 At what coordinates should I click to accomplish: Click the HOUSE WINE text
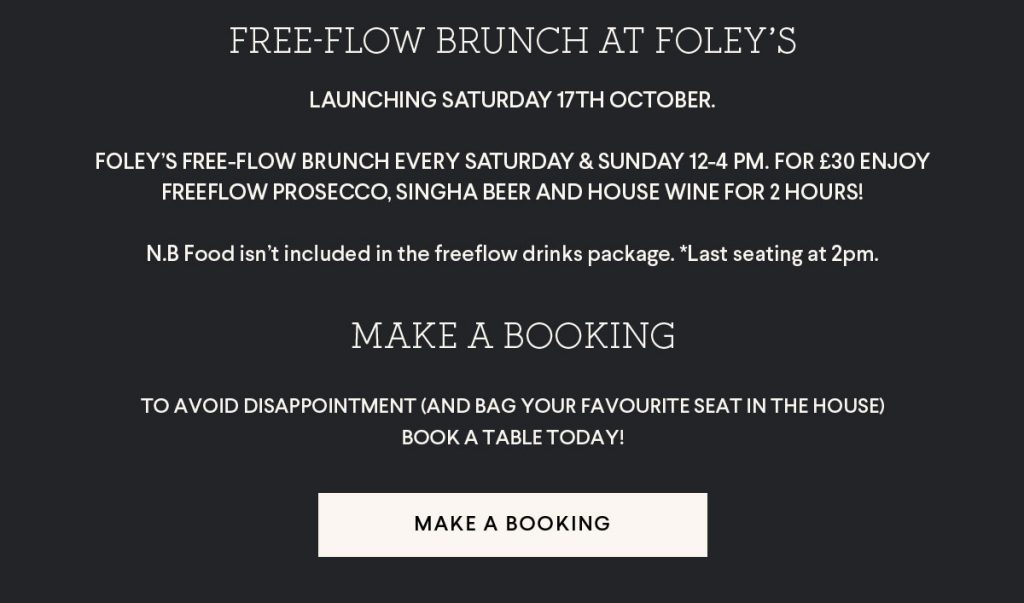point(623,192)
